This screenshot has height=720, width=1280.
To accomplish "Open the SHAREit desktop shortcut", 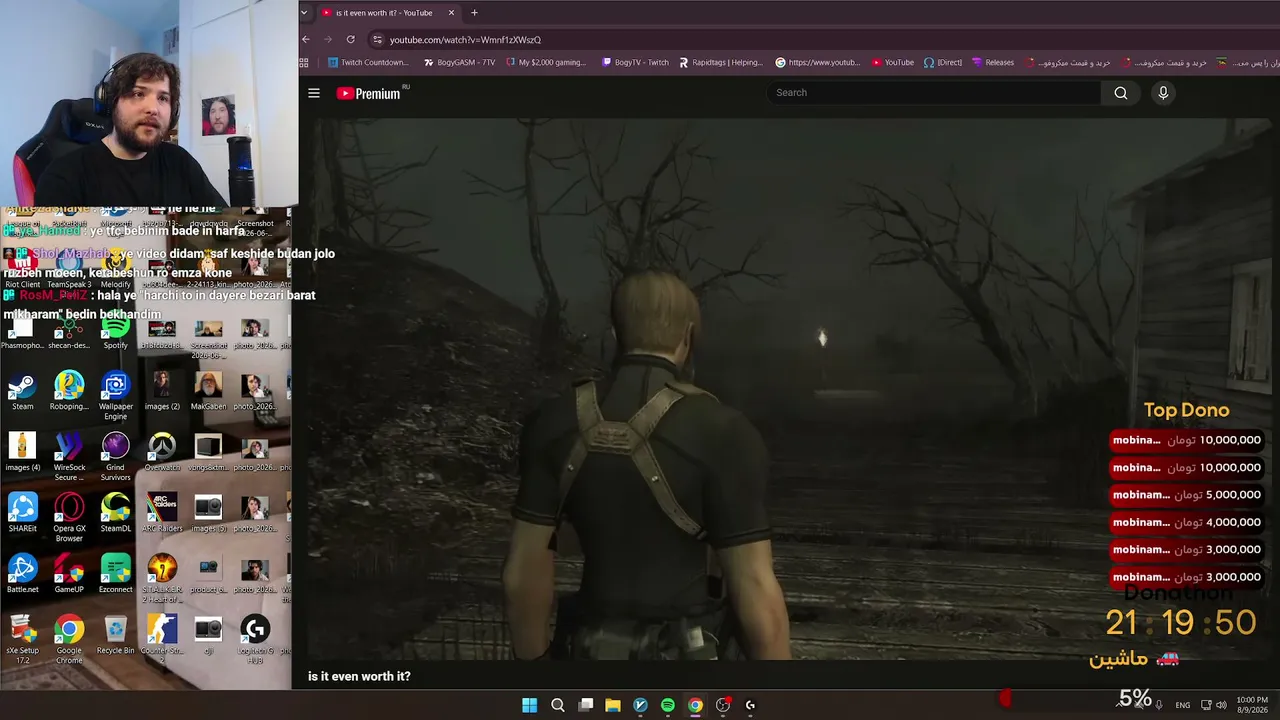I will (x=22, y=513).
